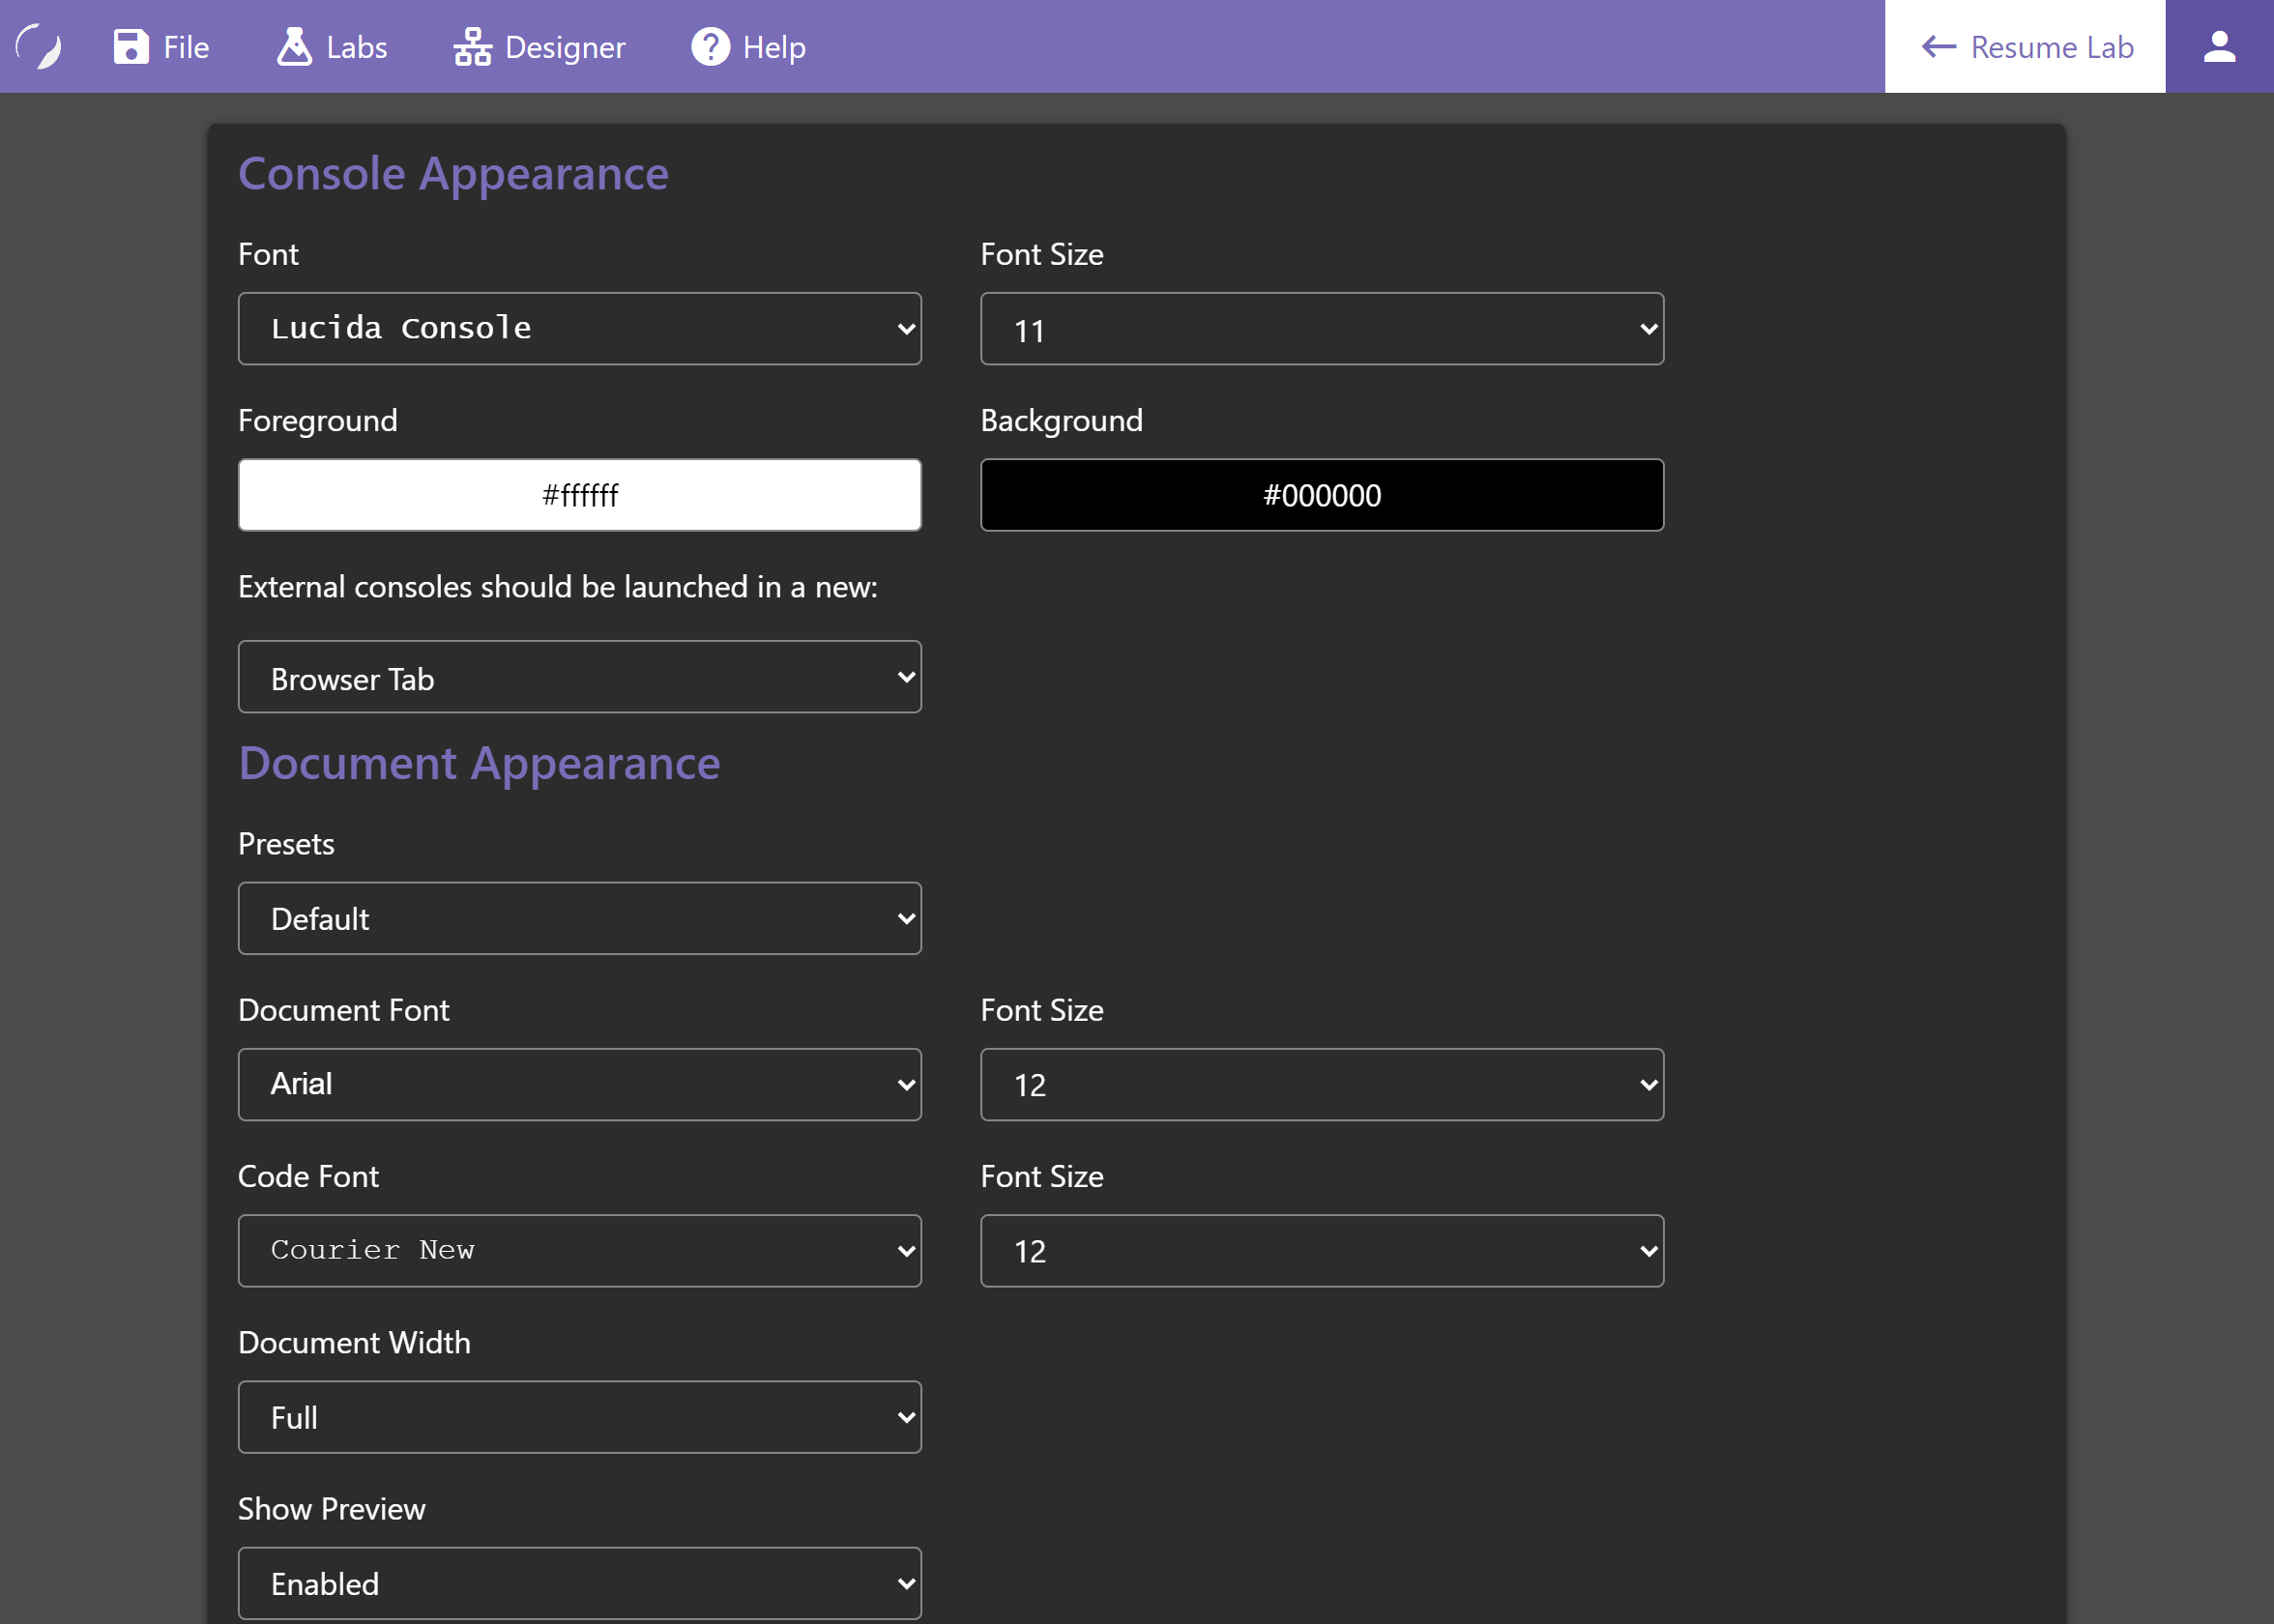The image size is (2274, 1624).
Task: Open the Presets Default dropdown
Action: (579, 918)
